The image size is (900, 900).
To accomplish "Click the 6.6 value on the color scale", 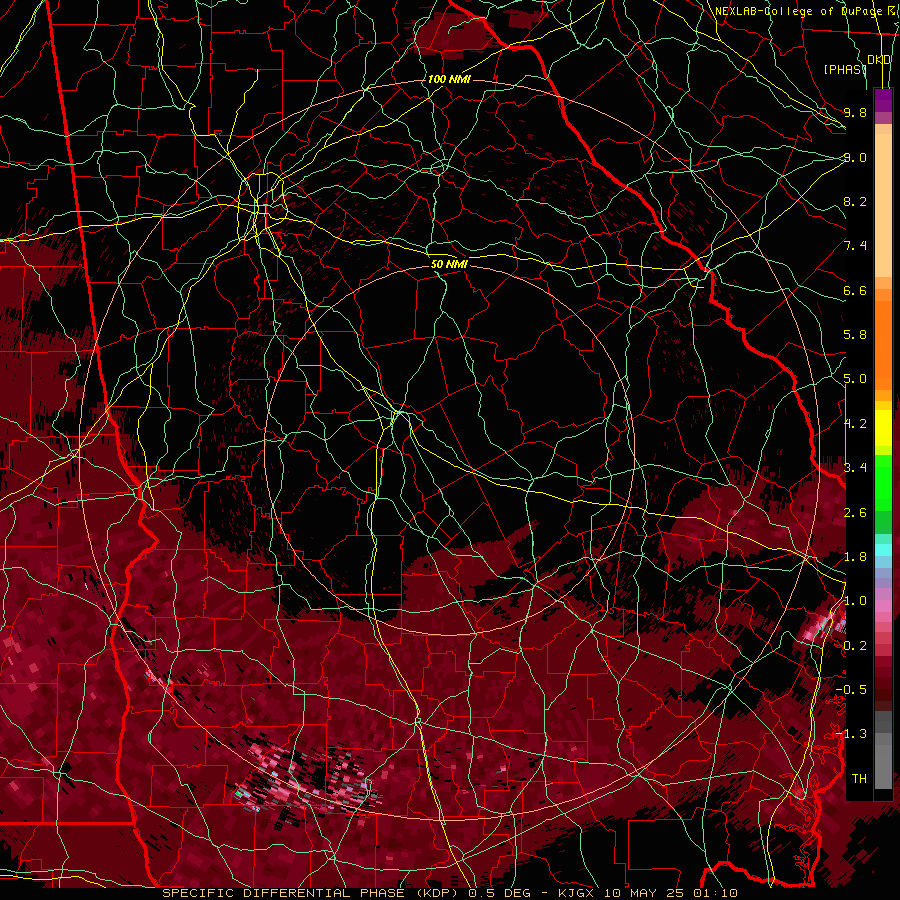I will click(x=855, y=290).
